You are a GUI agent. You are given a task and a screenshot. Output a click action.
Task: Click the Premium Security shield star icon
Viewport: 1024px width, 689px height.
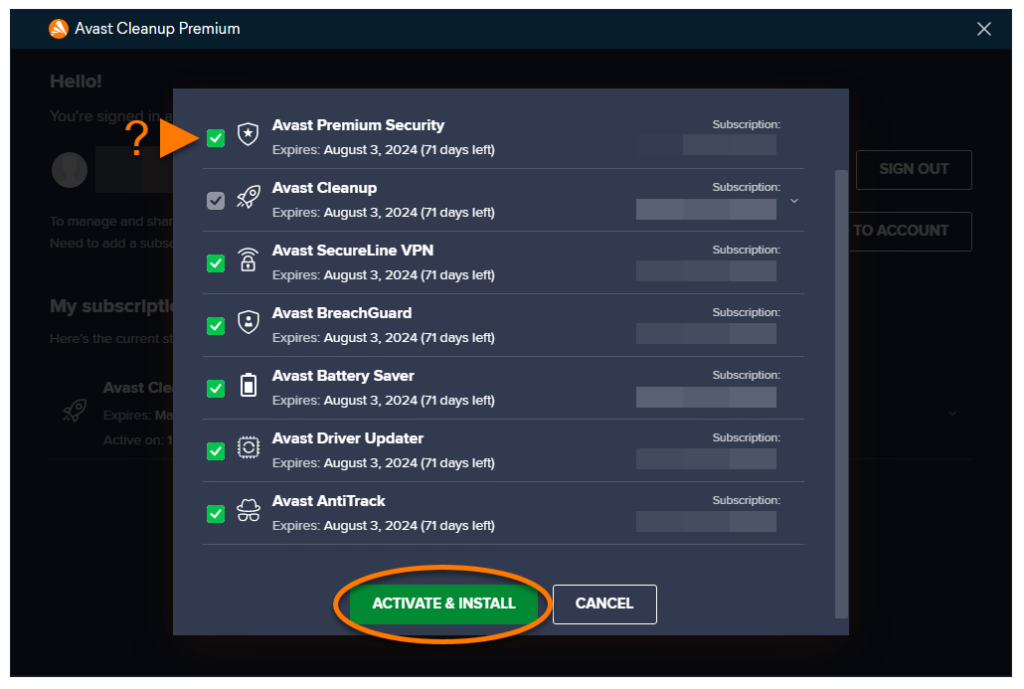tap(248, 134)
